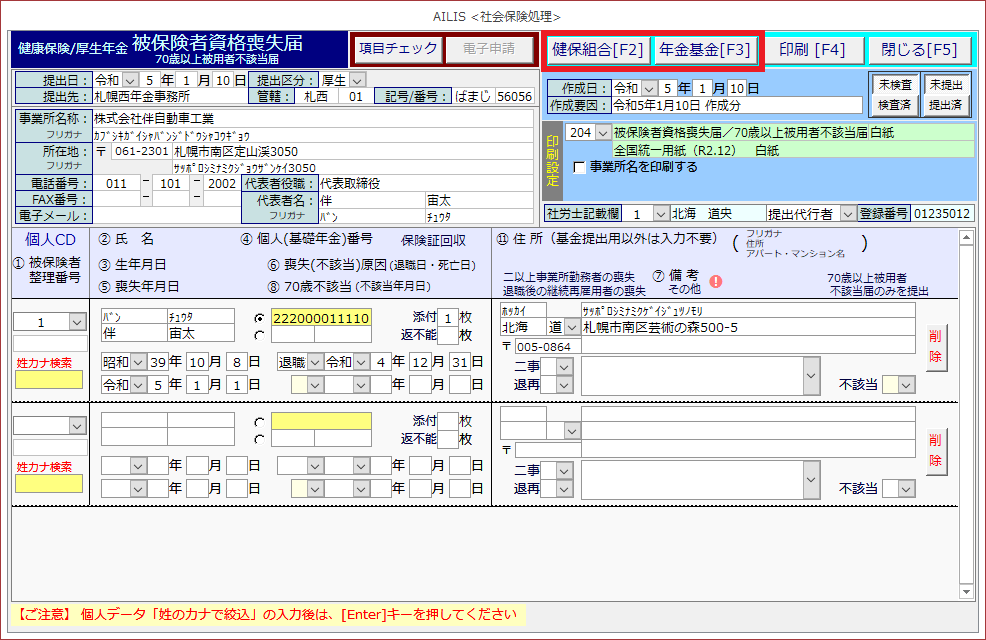Switch to 年金基金[F3] form
The image size is (986, 640).
pos(704,49)
